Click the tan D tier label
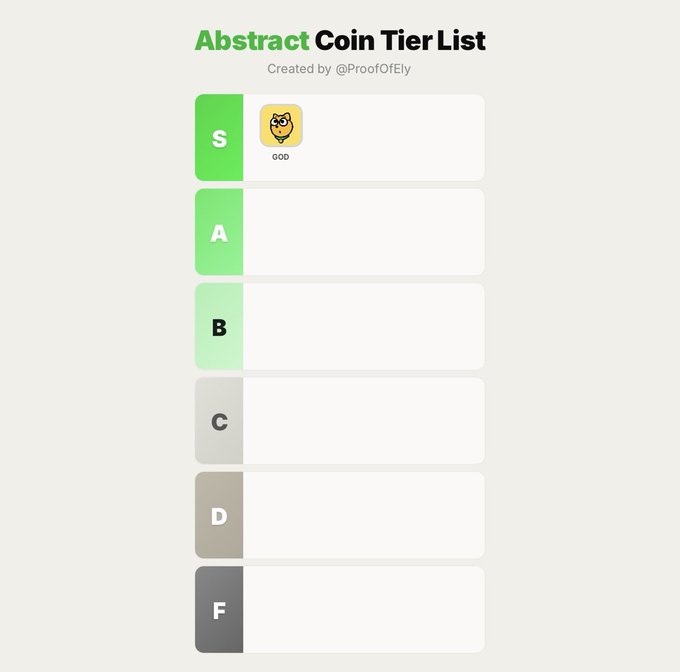This screenshot has width=680, height=672. pos(219,516)
